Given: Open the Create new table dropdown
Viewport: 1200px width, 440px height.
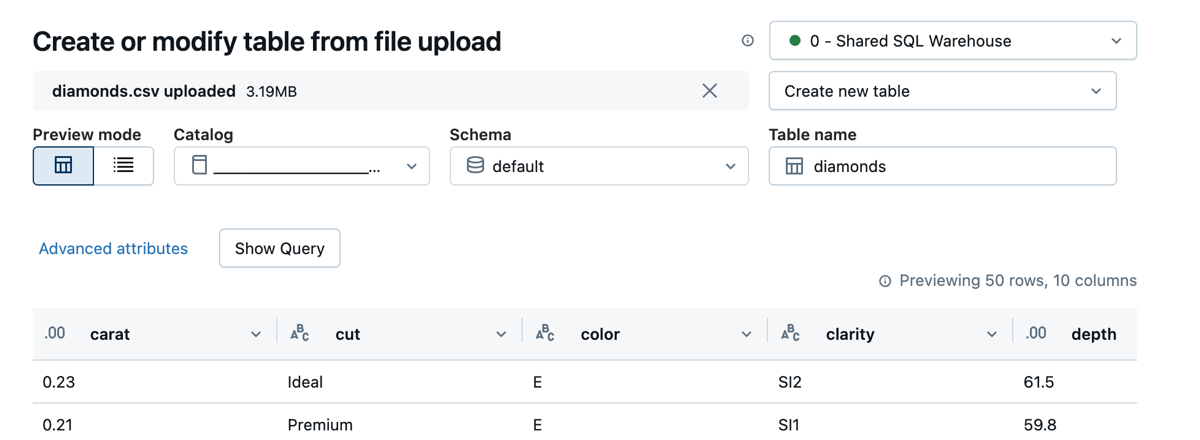Looking at the screenshot, I should point(942,91).
